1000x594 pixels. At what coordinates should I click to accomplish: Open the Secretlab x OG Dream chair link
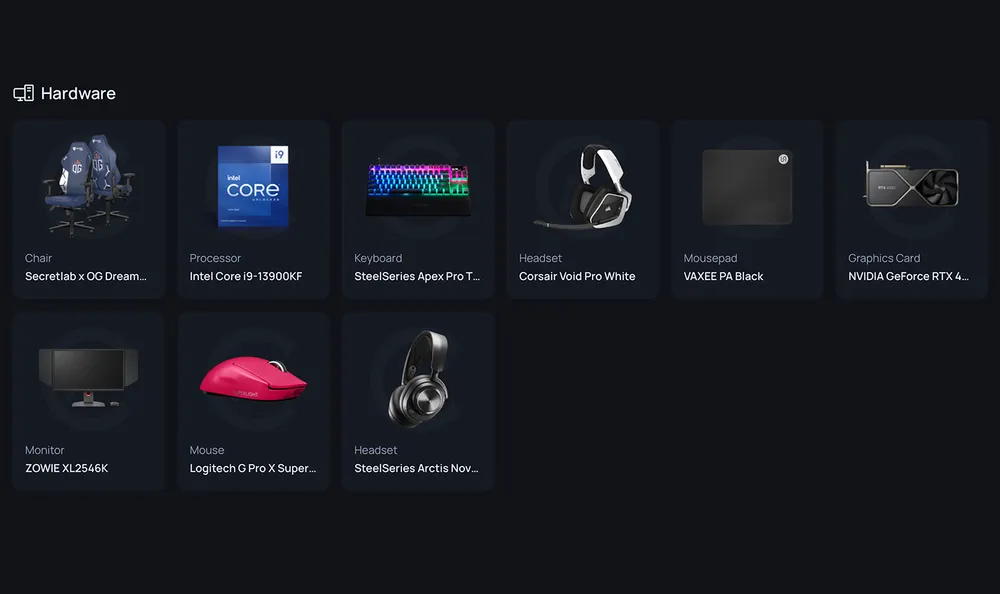click(x=85, y=276)
